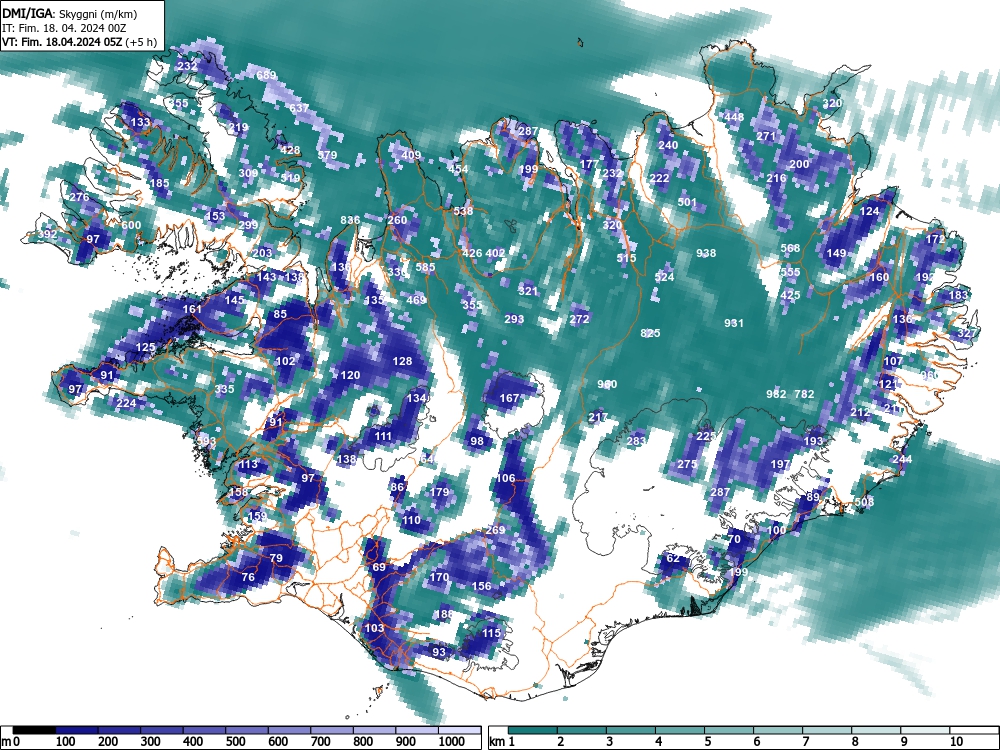This screenshot has height=750, width=1000.
Task: Click the visibility value 836
Action: click(350, 220)
